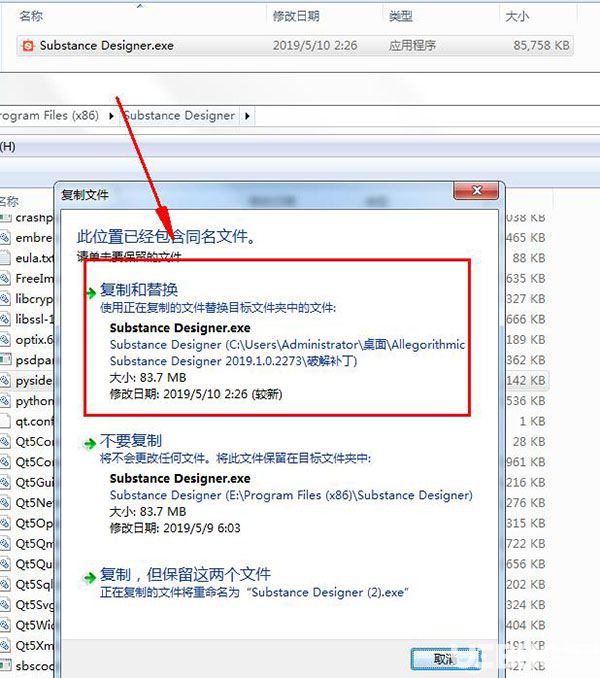
Task: Click the Qt5Svg file icon
Action: (5, 605)
